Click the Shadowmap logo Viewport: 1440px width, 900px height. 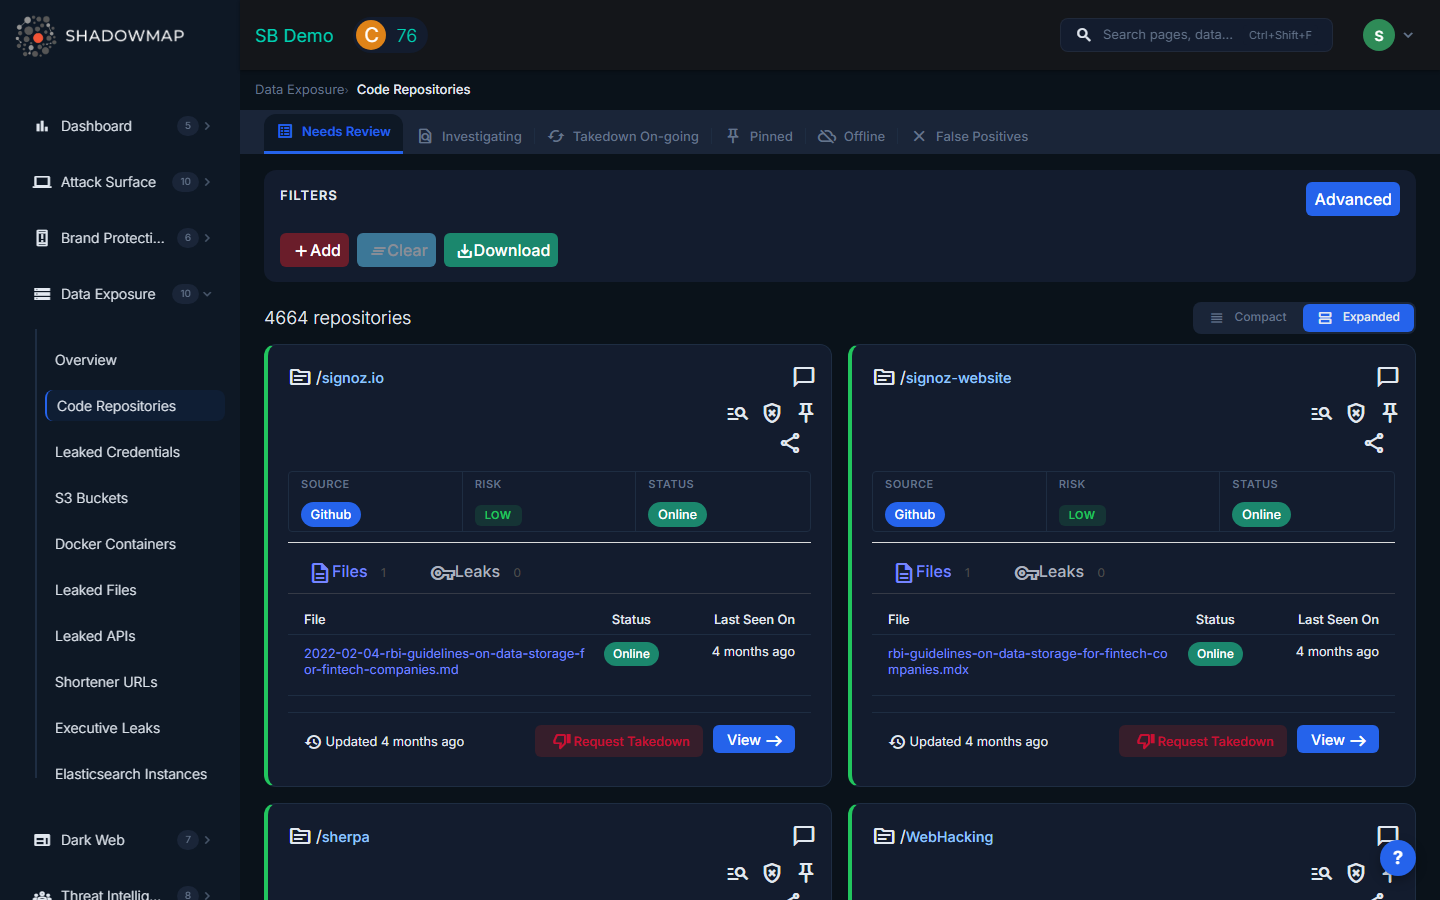98,36
